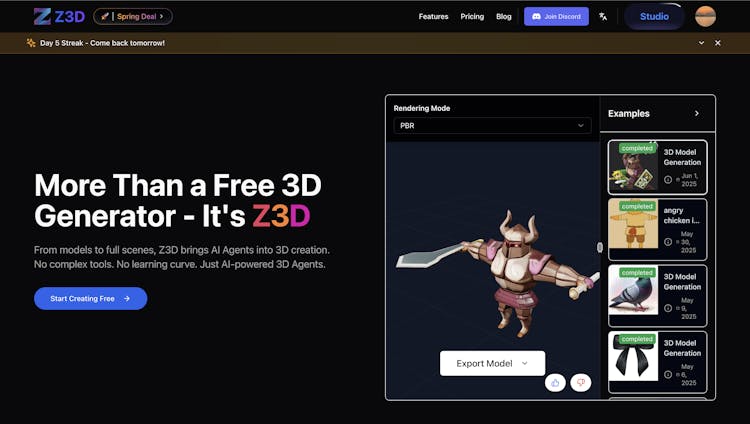
Task: Open the language translate icon
Action: click(x=603, y=16)
